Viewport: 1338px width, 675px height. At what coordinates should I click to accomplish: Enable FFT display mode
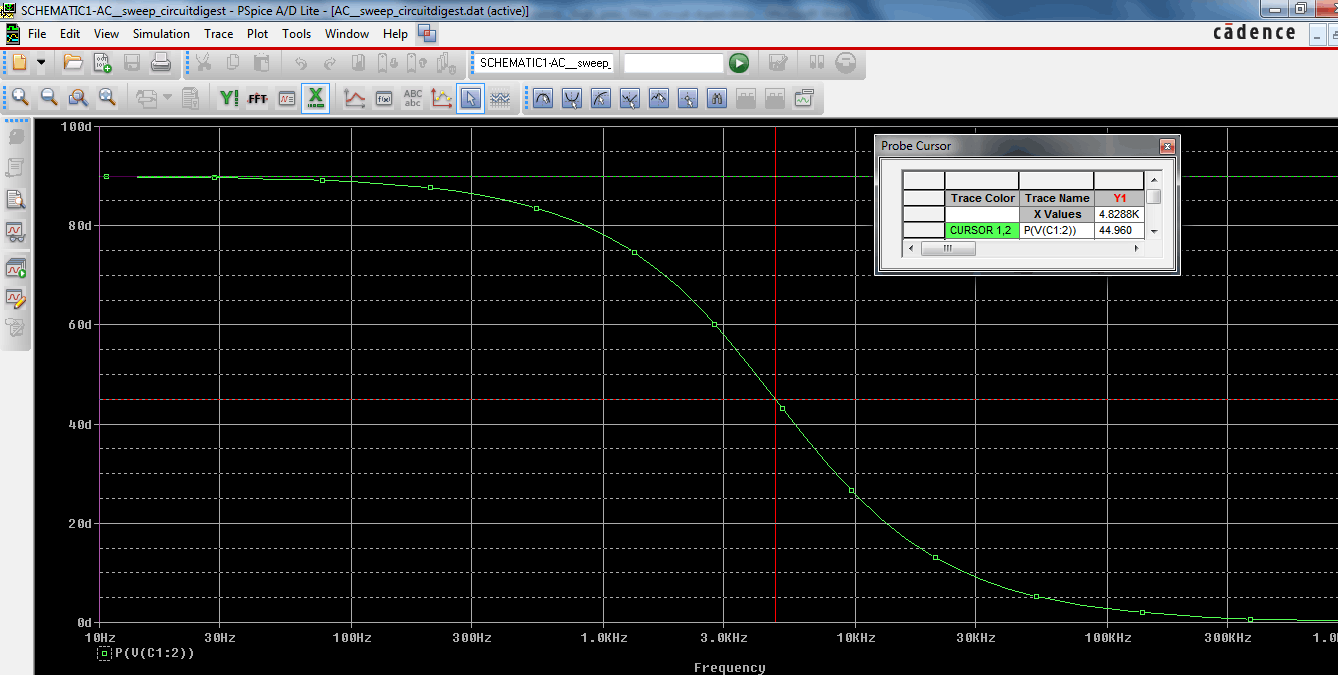pyautogui.click(x=256, y=98)
